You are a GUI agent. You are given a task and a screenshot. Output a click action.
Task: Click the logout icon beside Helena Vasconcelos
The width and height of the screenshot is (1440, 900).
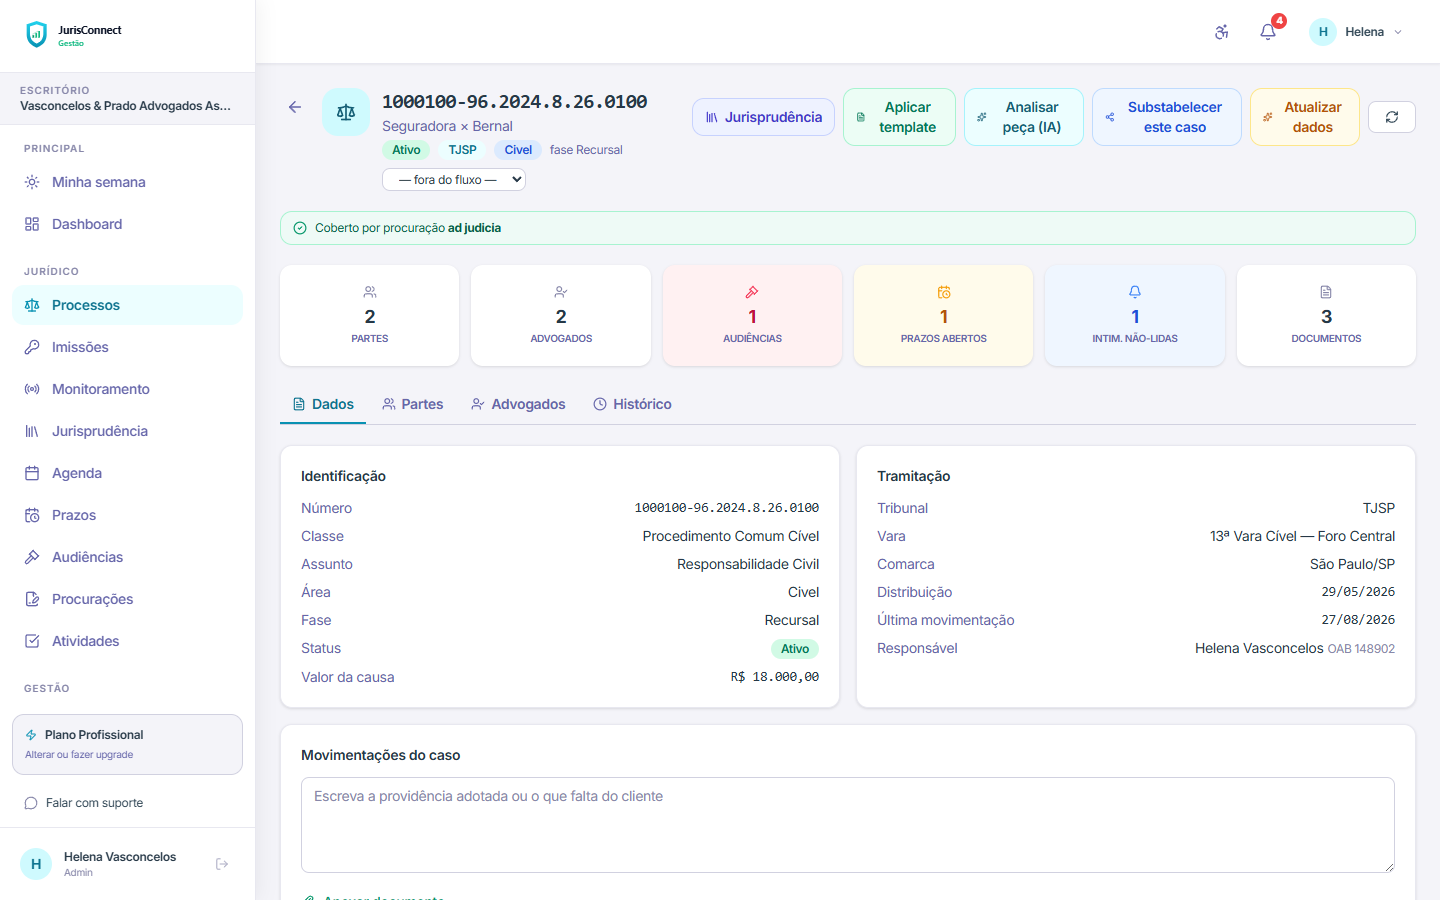point(222,864)
